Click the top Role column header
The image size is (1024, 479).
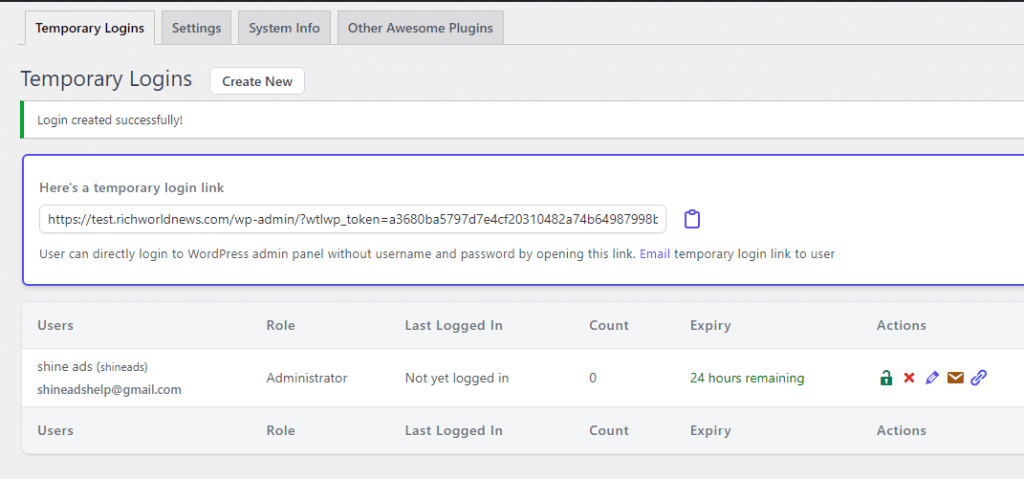pyautogui.click(x=281, y=325)
